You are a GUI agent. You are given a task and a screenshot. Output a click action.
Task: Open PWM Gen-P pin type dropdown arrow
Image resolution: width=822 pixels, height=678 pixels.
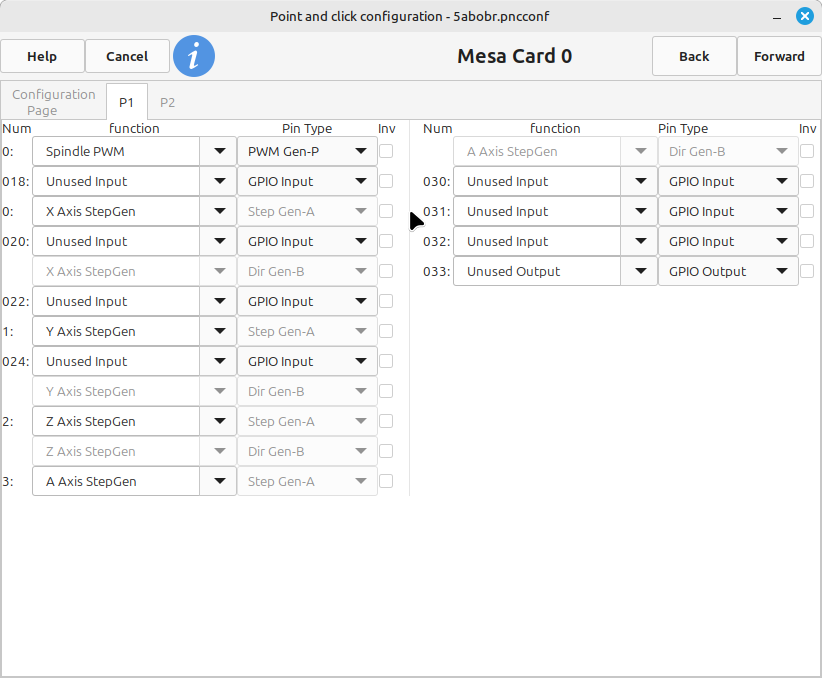(x=360, y=152)
